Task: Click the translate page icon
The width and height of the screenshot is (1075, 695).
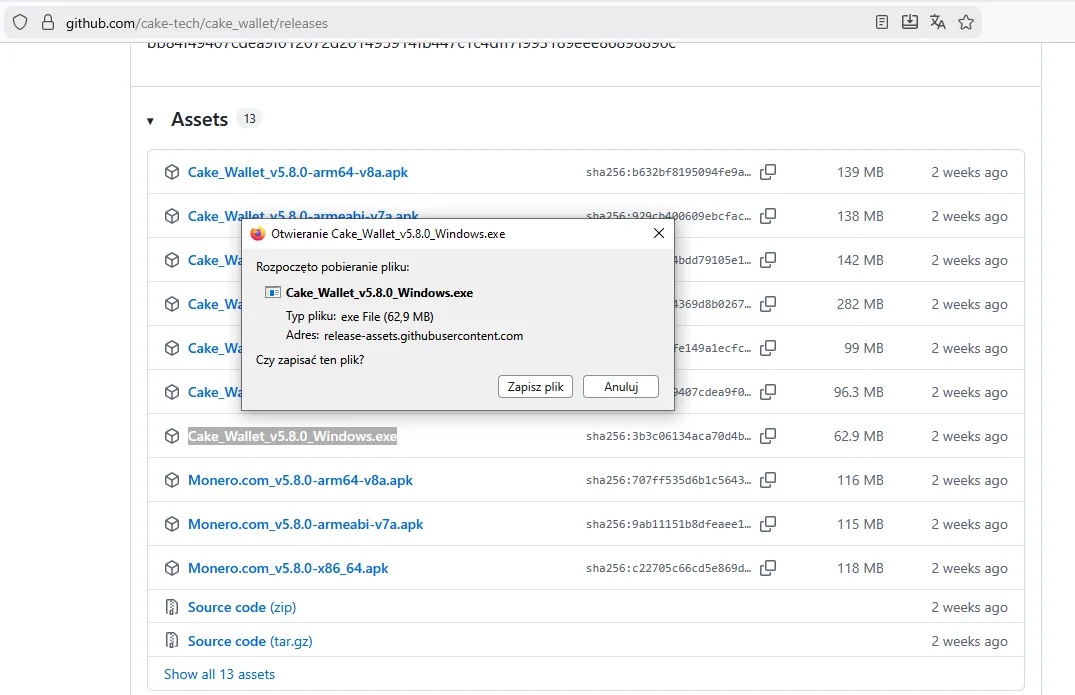Action: click(938, 23)
